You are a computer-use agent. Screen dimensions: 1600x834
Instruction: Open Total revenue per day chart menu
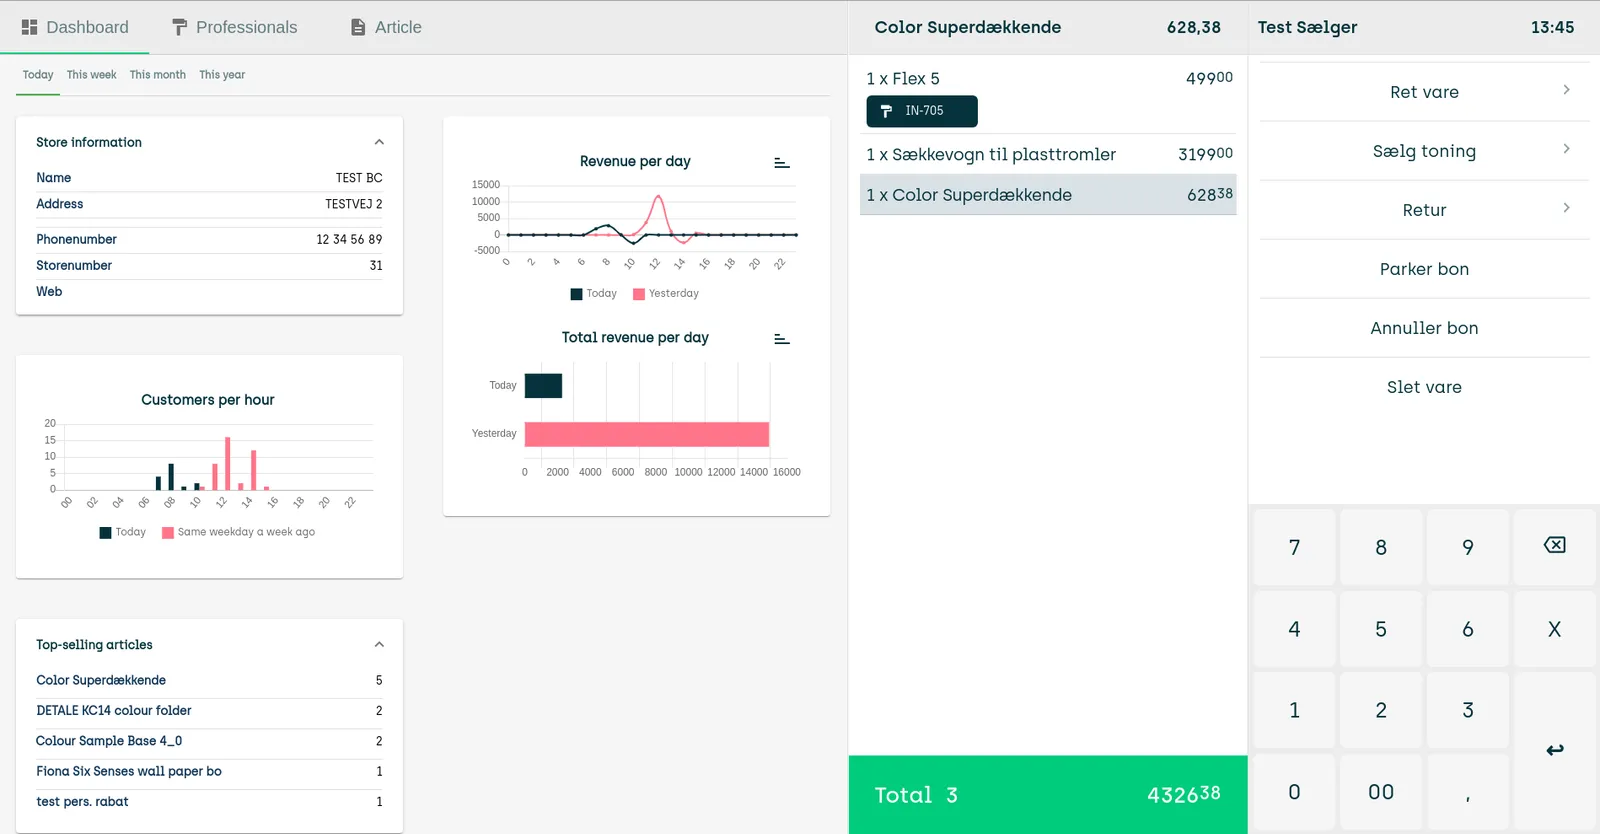click(782, 339)
